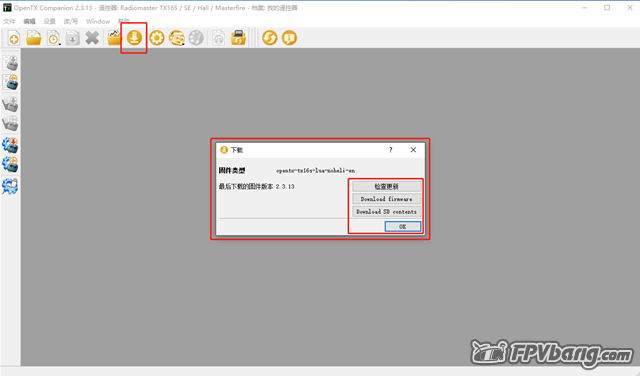640x376 pixels.
Task: Click the 检查更新 button in dialog
Action: [387, 187]
